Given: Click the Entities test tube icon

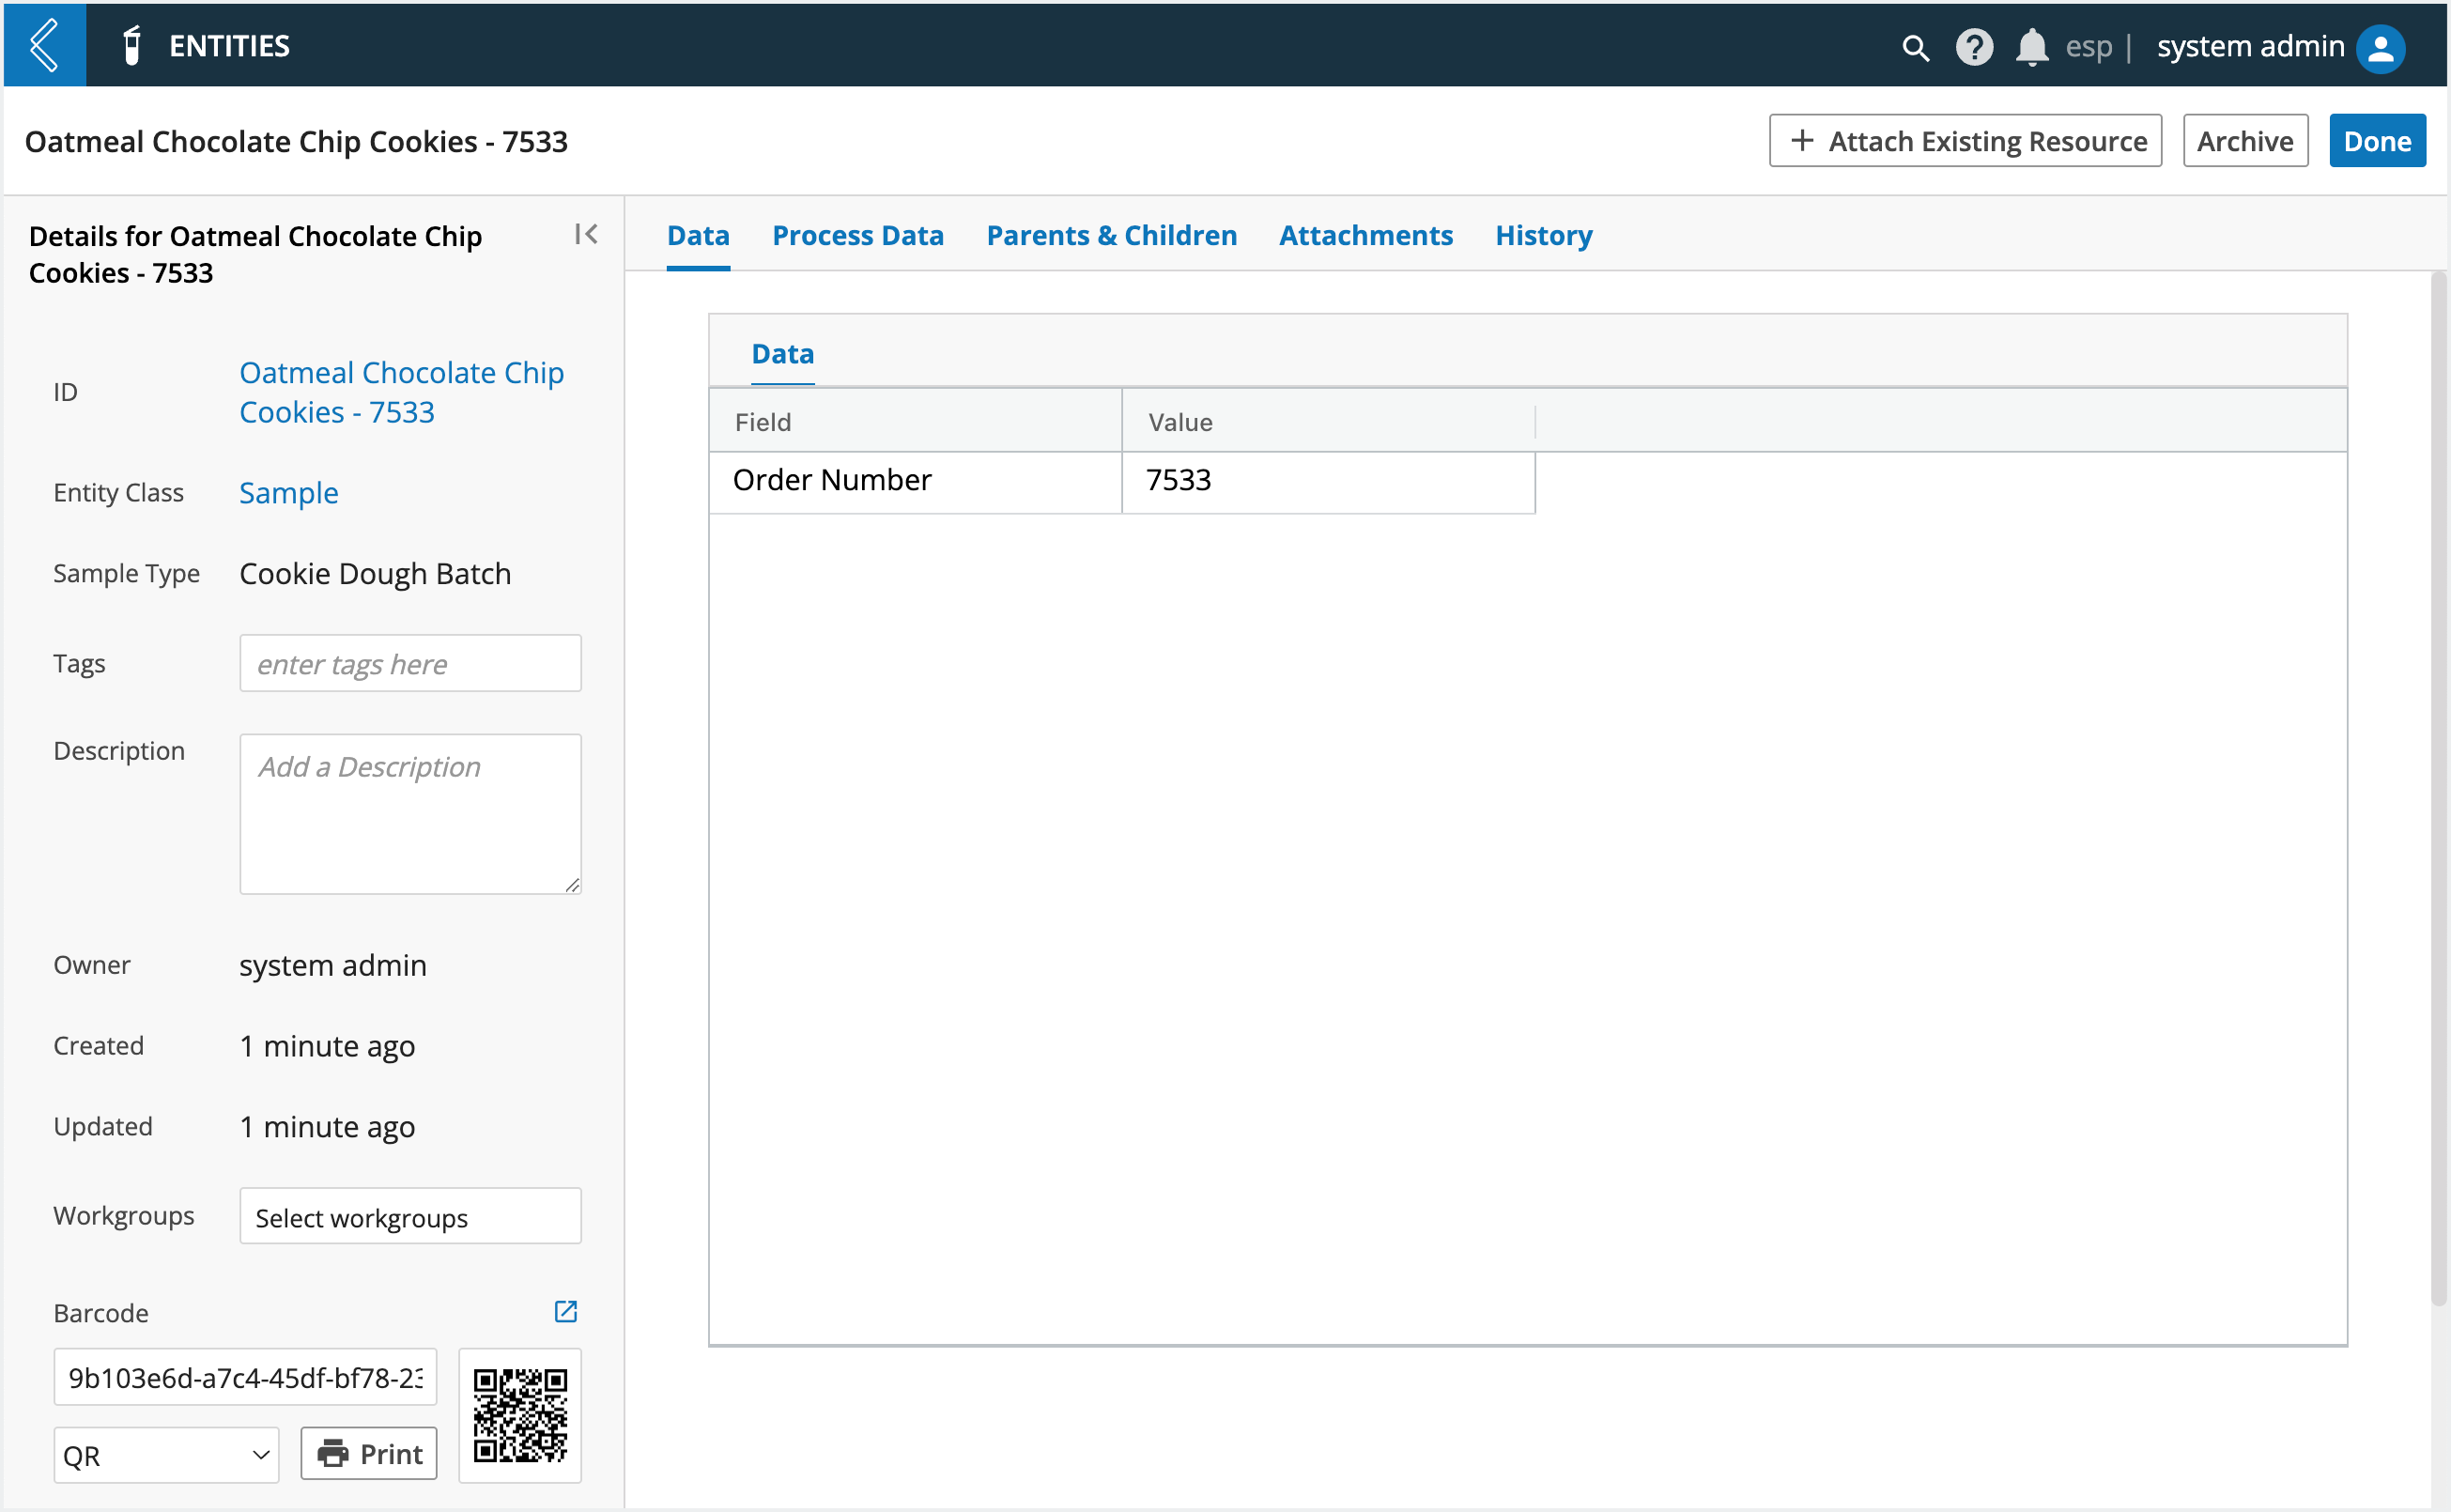Looking at the screenshot, I should [x=131, y=46].
